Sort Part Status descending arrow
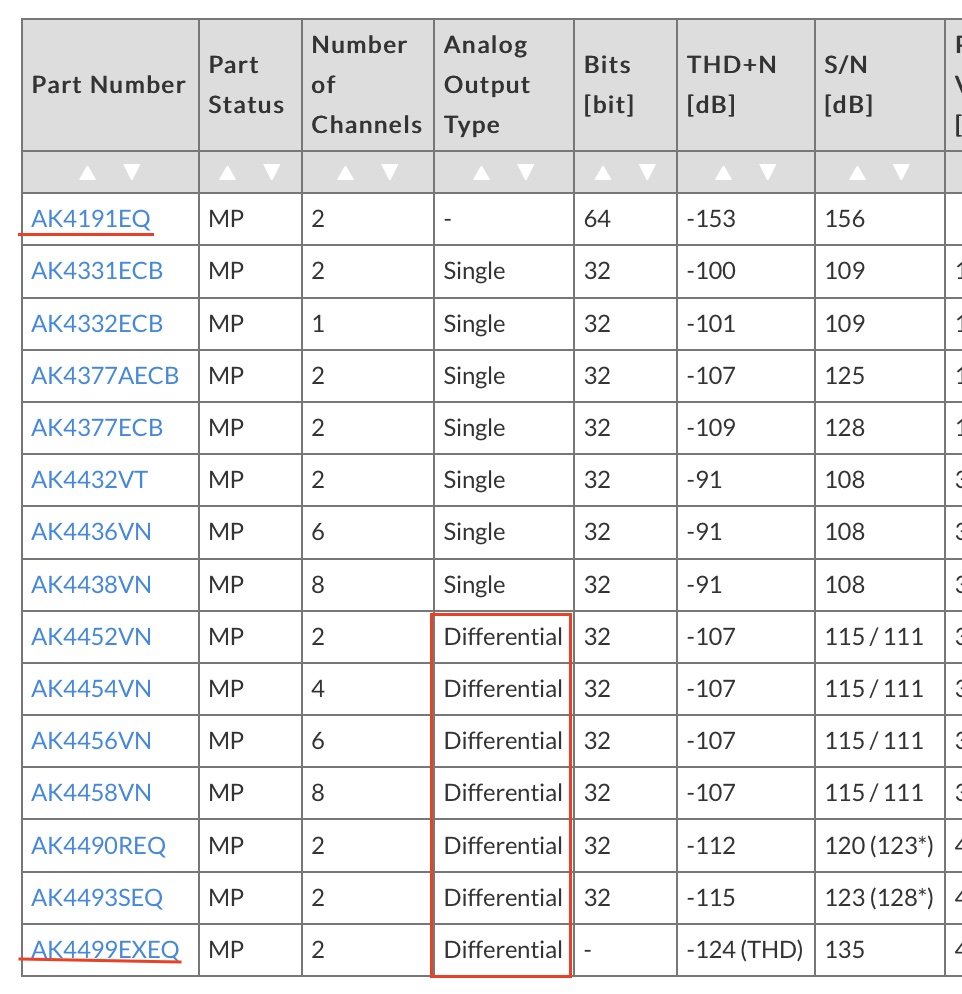 pyautogui.click(x=271, y=172)
